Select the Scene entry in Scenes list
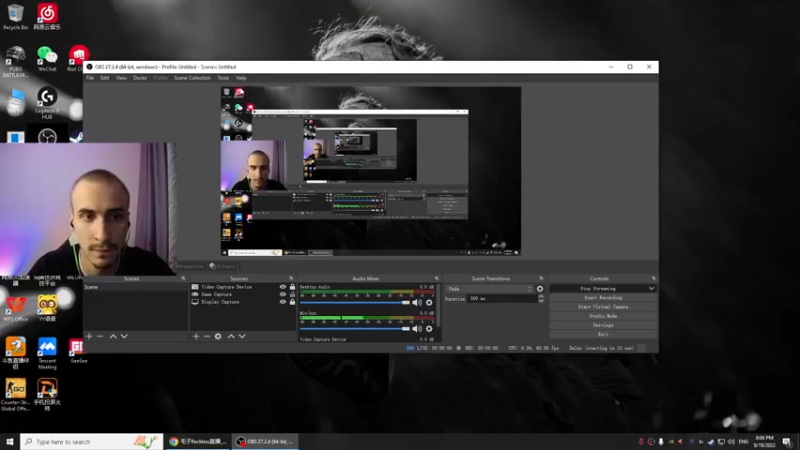The image size is (800, 450). click(135, 287)
